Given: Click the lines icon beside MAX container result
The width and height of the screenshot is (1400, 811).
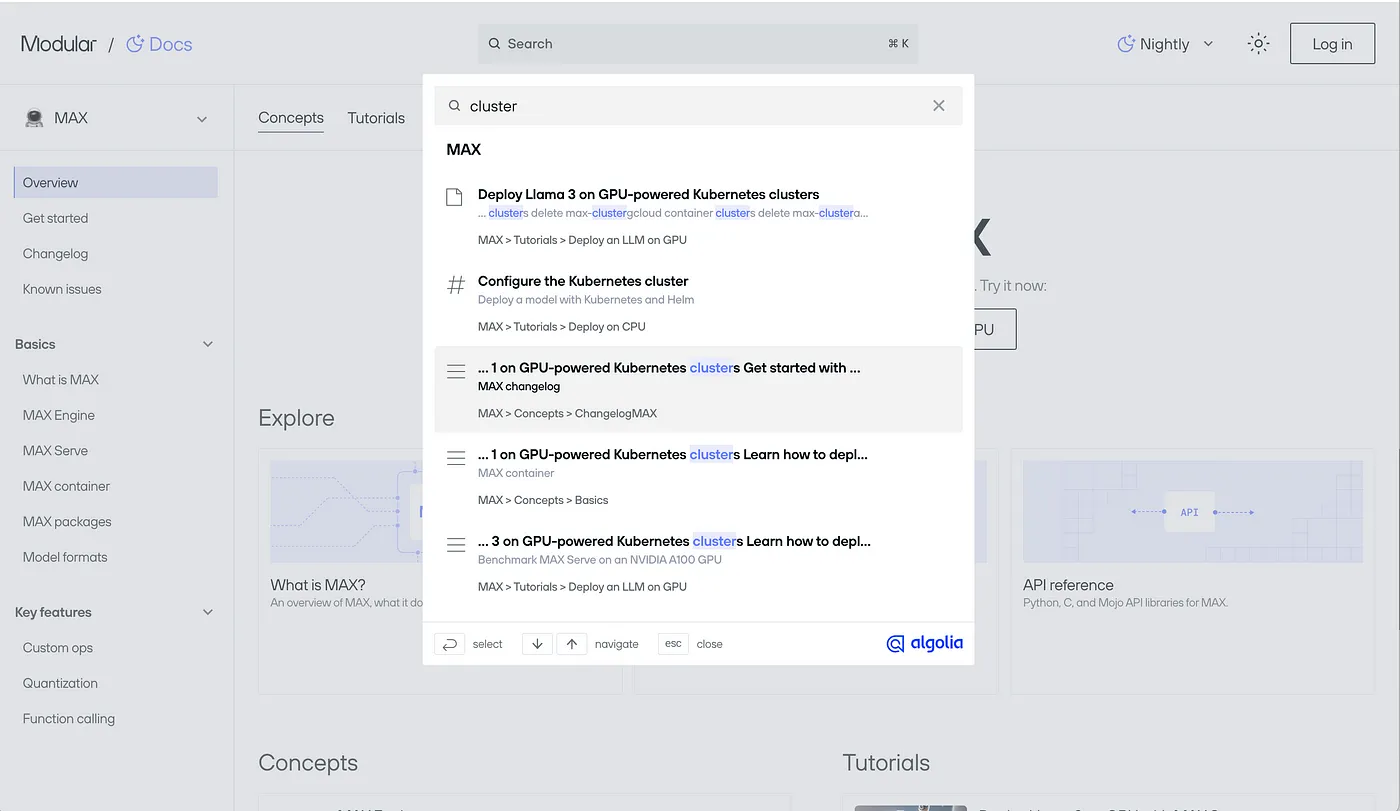Looking at the screenshot, I should pos(455,458).
